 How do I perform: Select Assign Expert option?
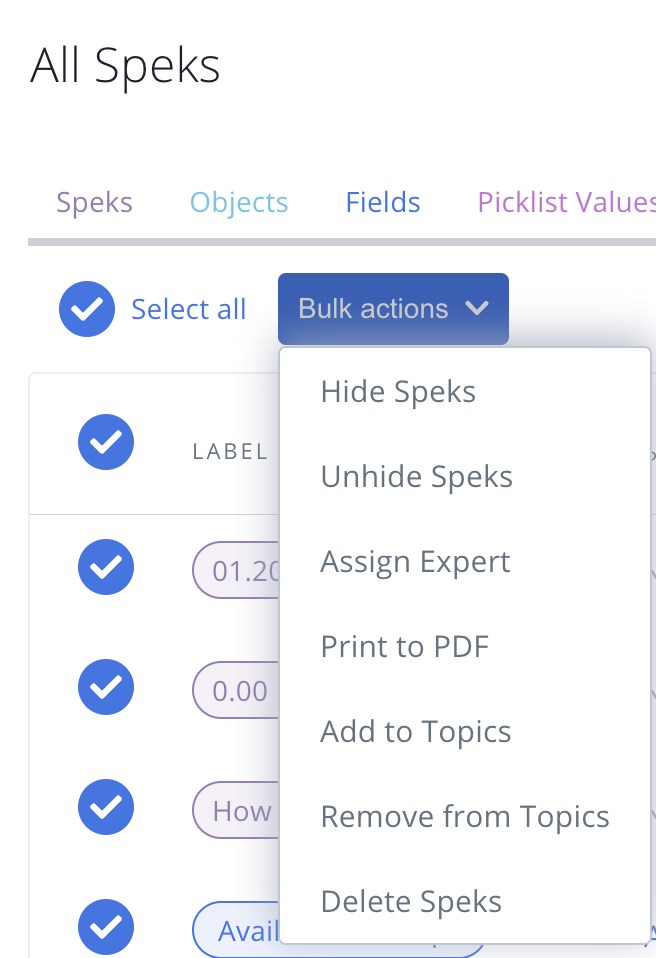[415, 561]
